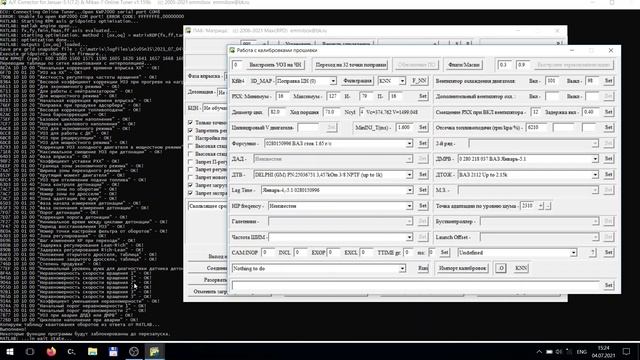Toggle the first checkbox in matrix window

191,122
